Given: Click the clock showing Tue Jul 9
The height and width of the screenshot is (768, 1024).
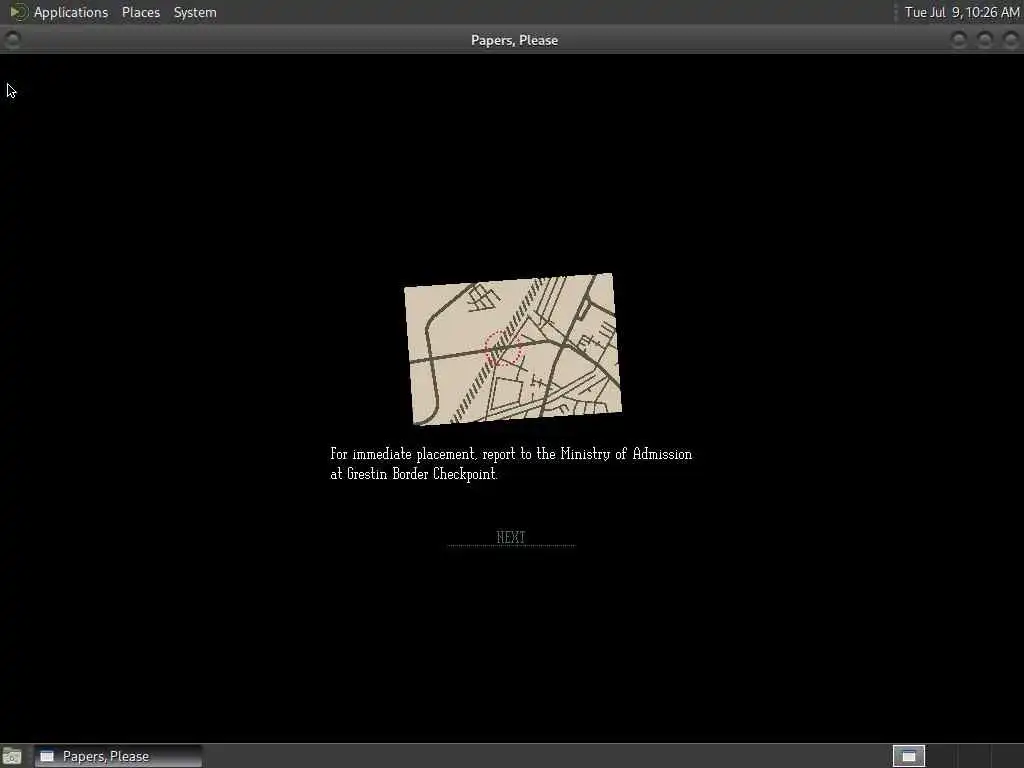Looking at the screenshot, I should 961,12.
